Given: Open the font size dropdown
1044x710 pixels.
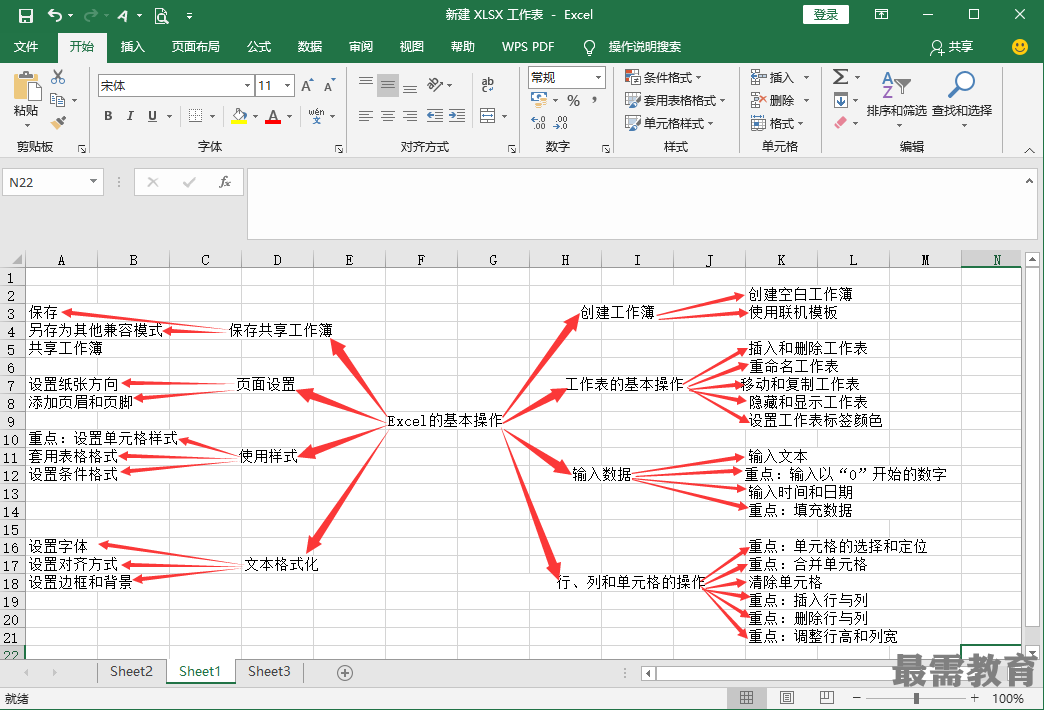Looking at the screenshot, I should pyautogui.click(x=288, y=85).
